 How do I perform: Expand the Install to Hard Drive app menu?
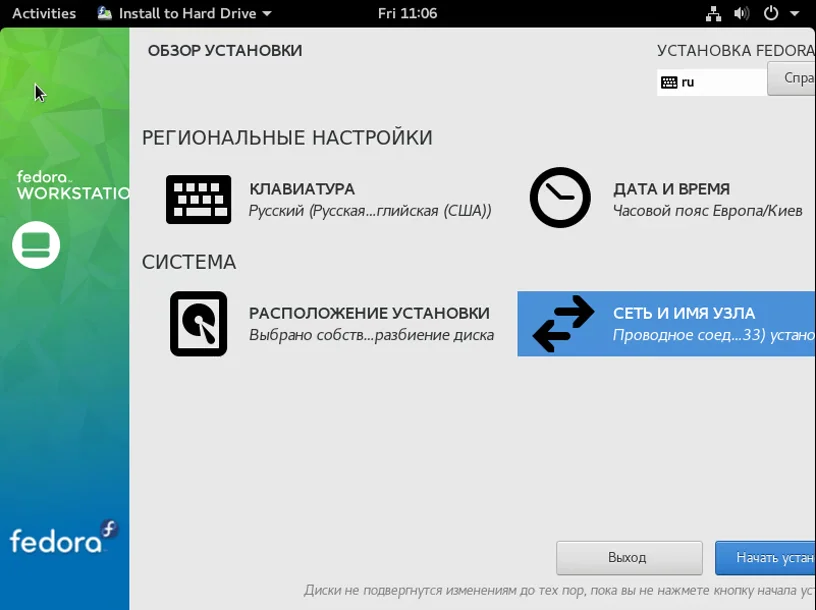185,13
